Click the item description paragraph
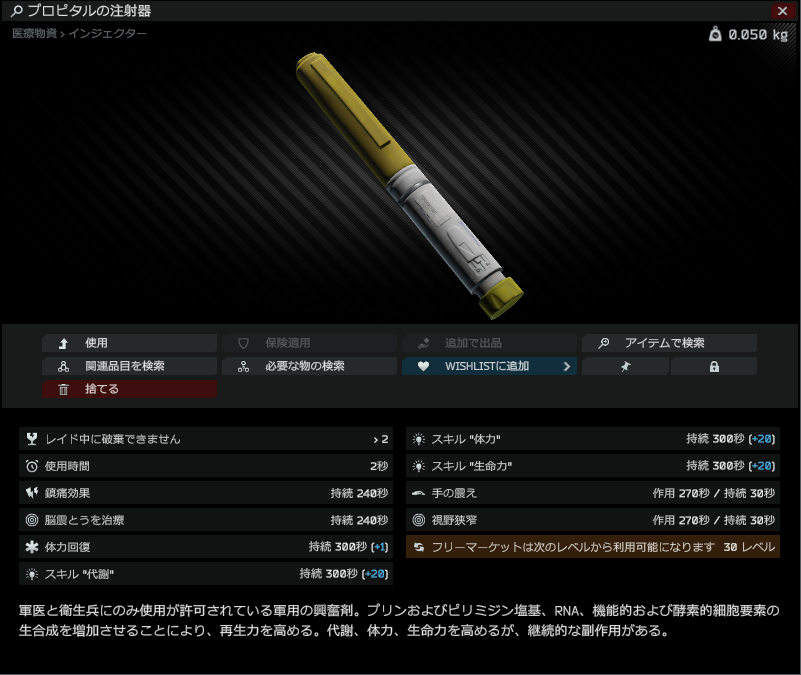 tap(399, 620)
